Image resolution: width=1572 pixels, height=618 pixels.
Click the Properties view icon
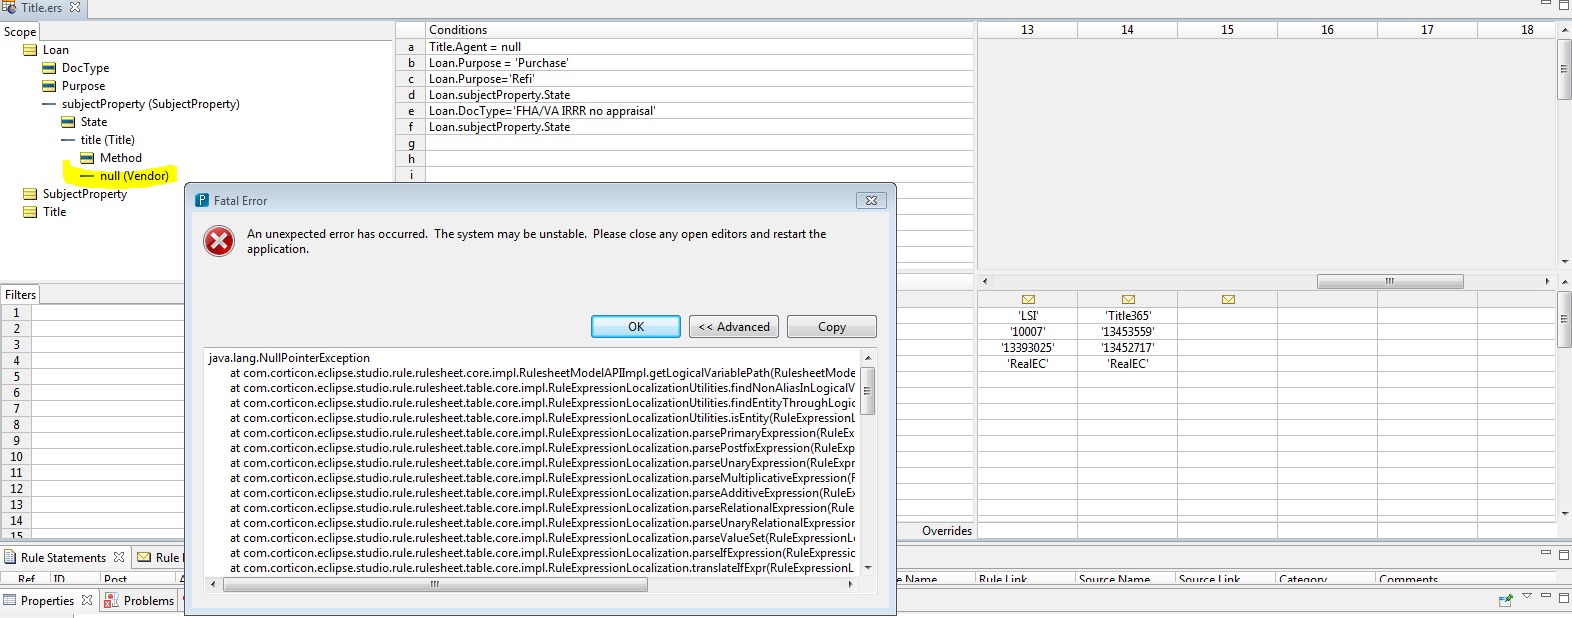(10, 600)
